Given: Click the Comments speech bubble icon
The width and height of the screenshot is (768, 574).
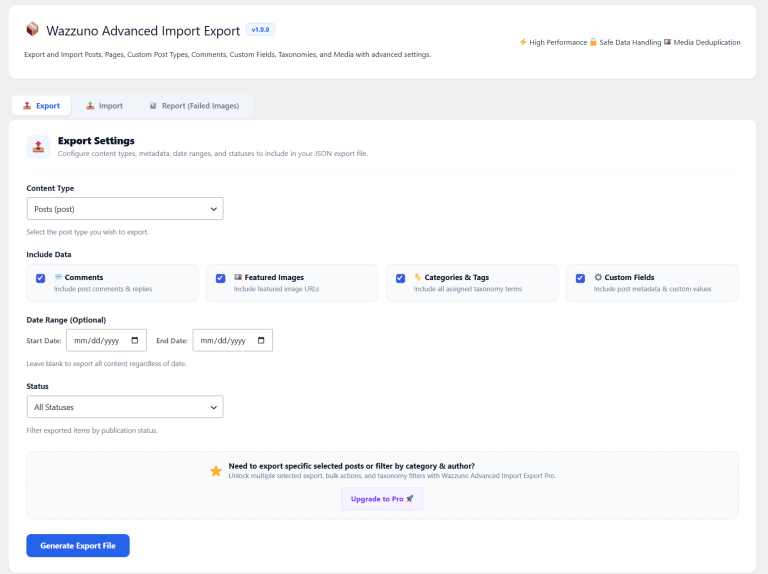Looking at the screenshot, I should (58, 277).
